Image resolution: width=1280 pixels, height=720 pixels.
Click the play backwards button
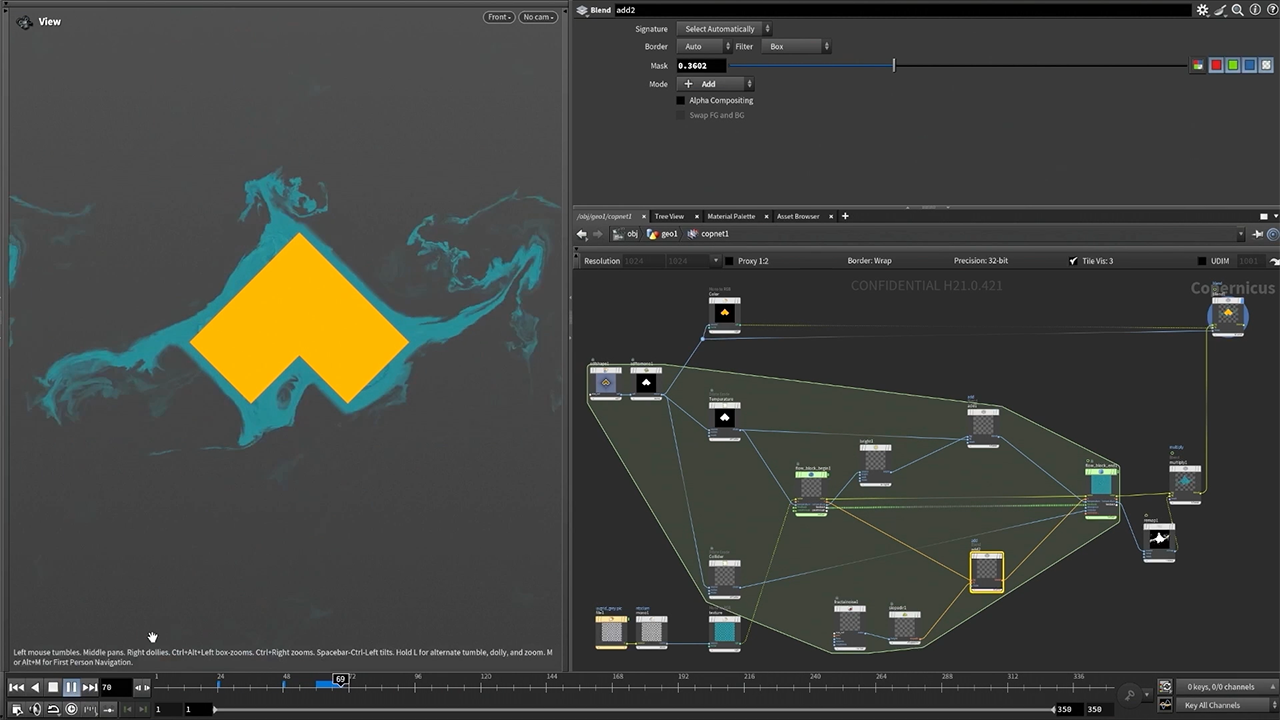35,687
